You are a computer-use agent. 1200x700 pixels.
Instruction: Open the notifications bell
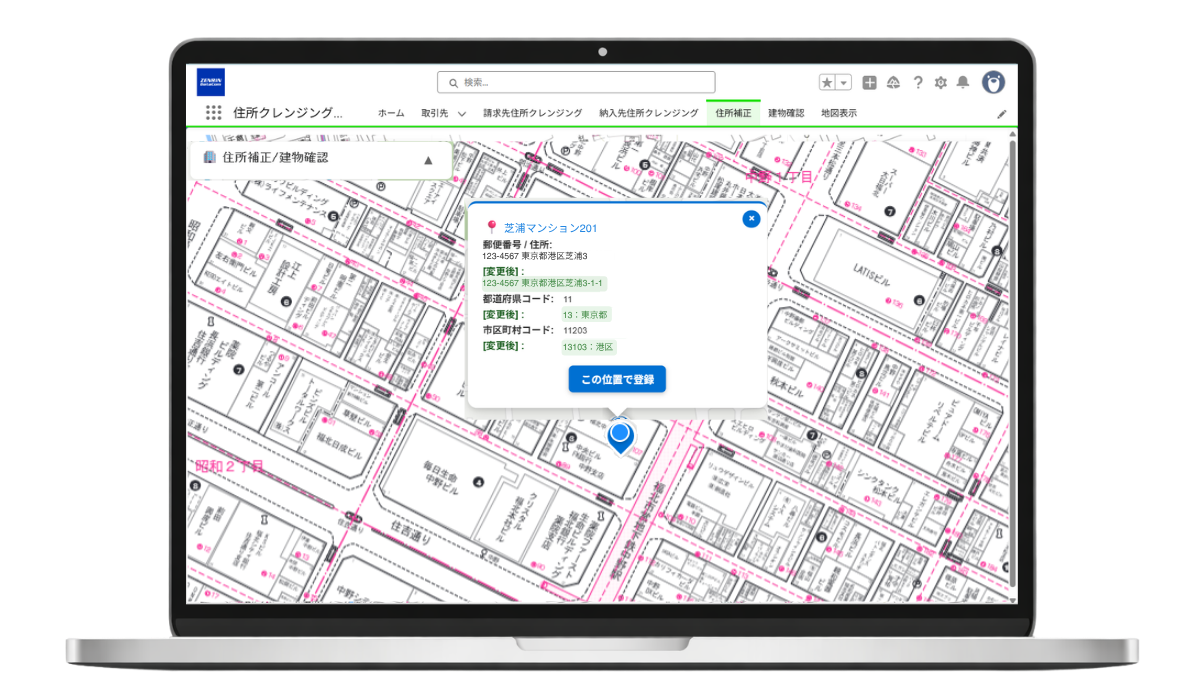tap(963, 83)
